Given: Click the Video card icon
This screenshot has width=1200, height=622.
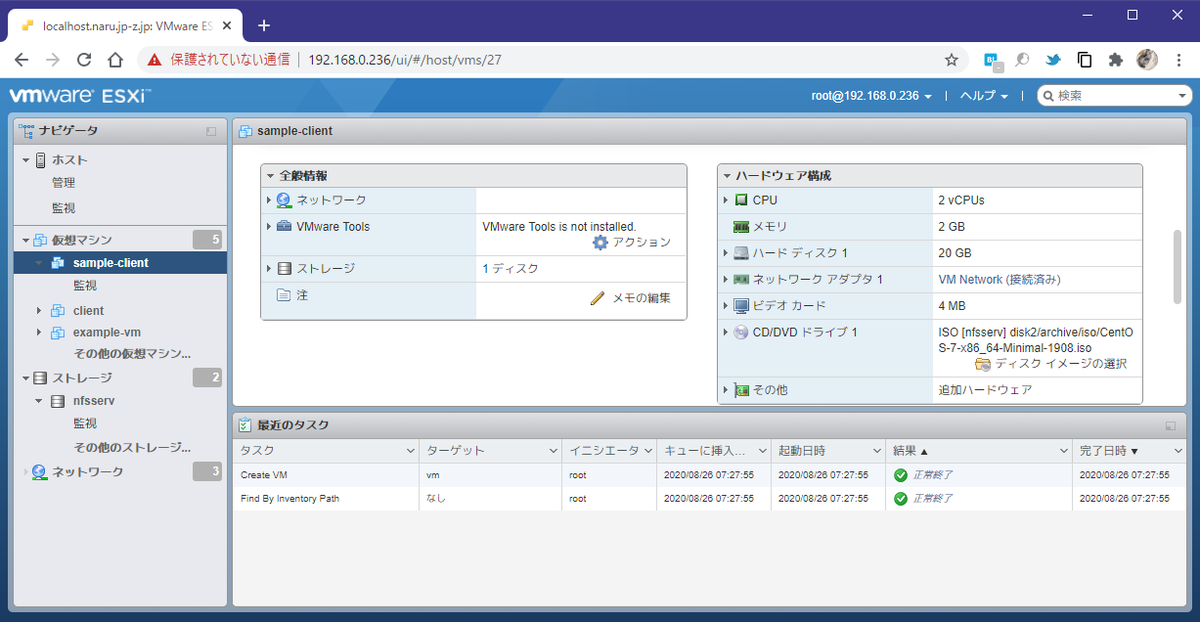Looking at the screenshot, I should (741, 305).
